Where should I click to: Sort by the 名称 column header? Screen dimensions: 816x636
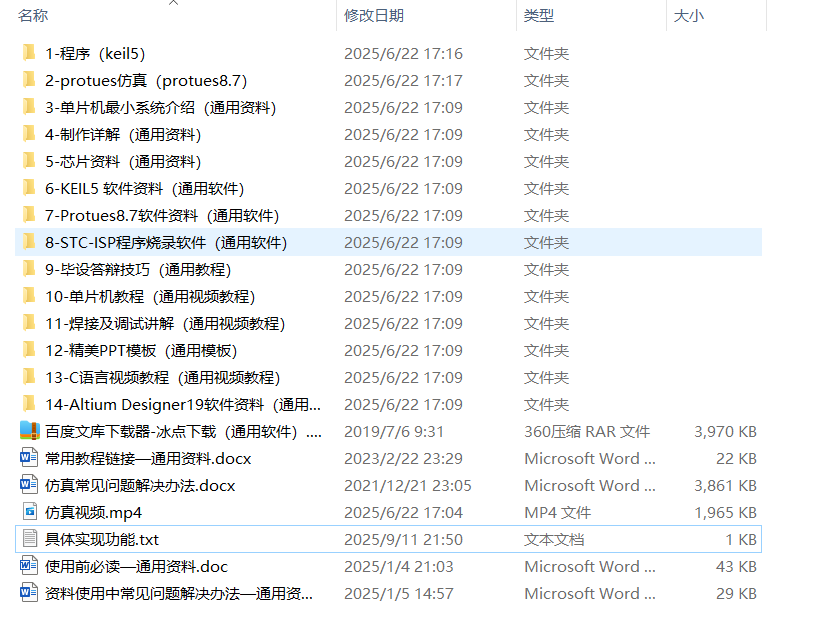click(33, 16)
